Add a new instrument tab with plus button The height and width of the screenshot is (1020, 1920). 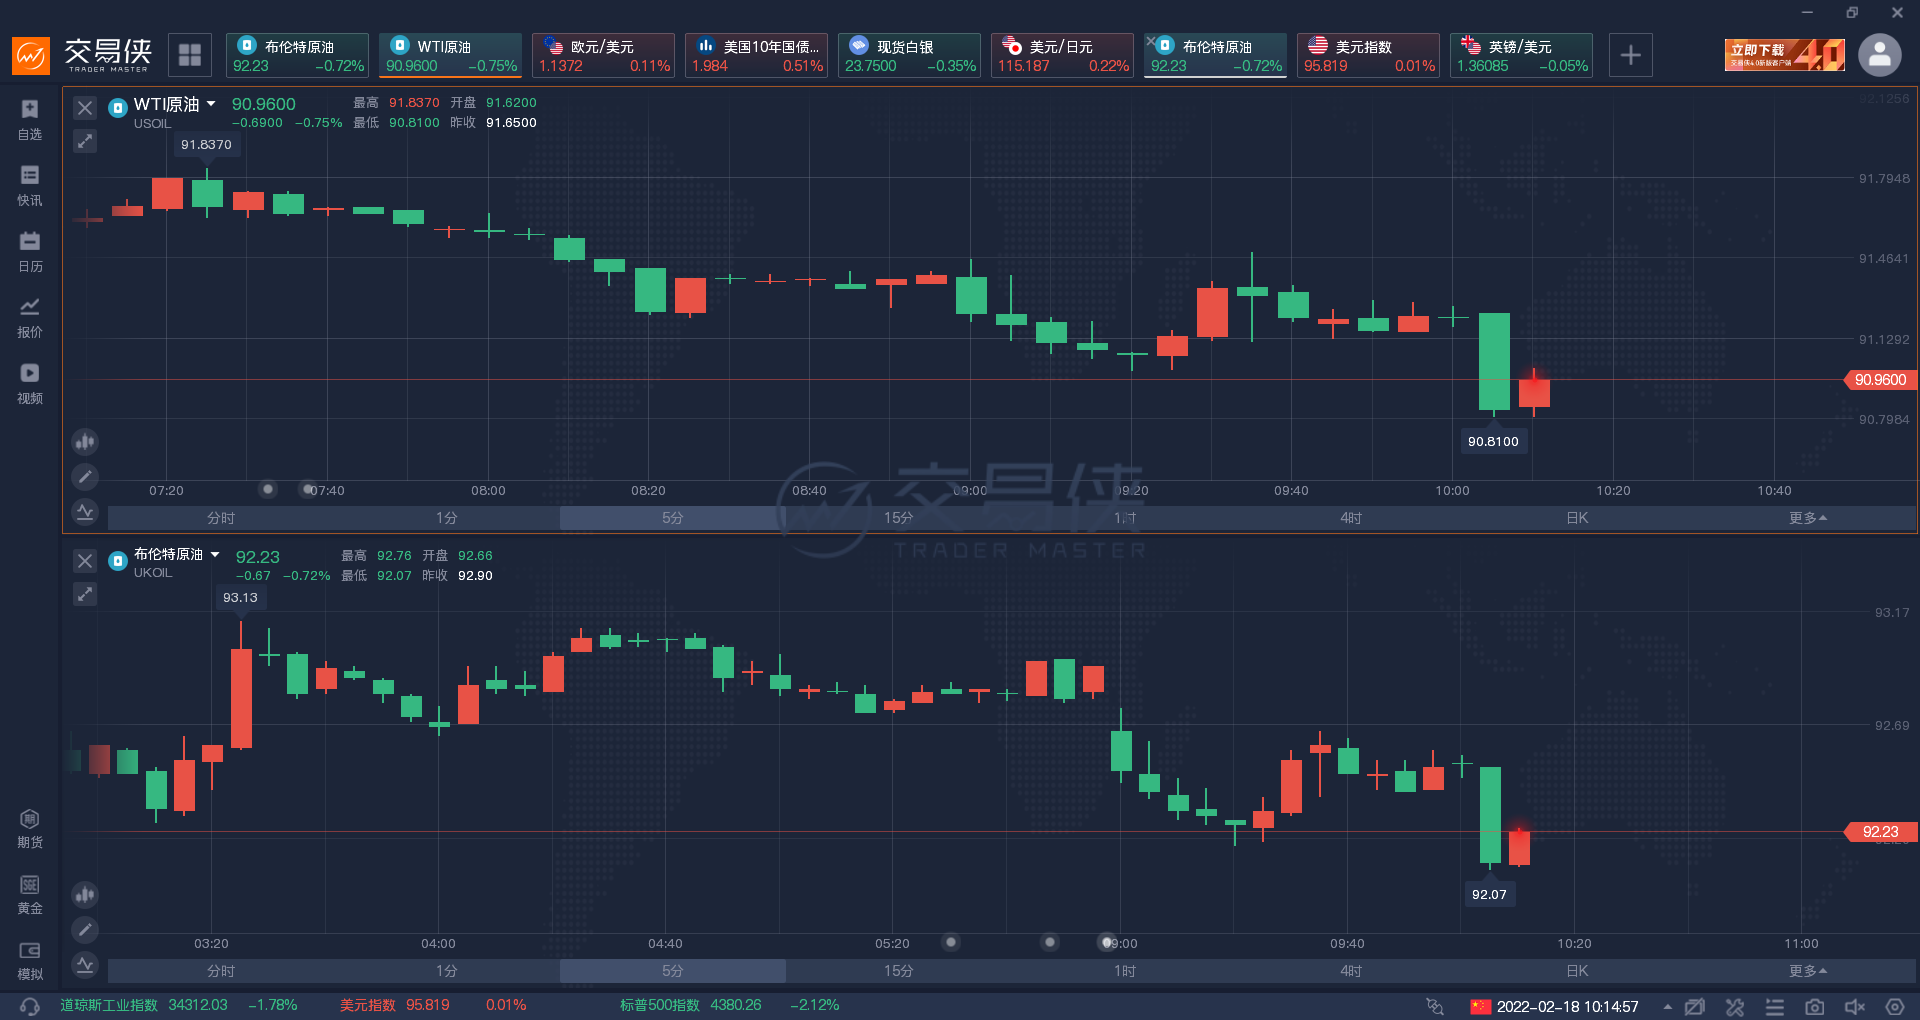coord(1630,55)
